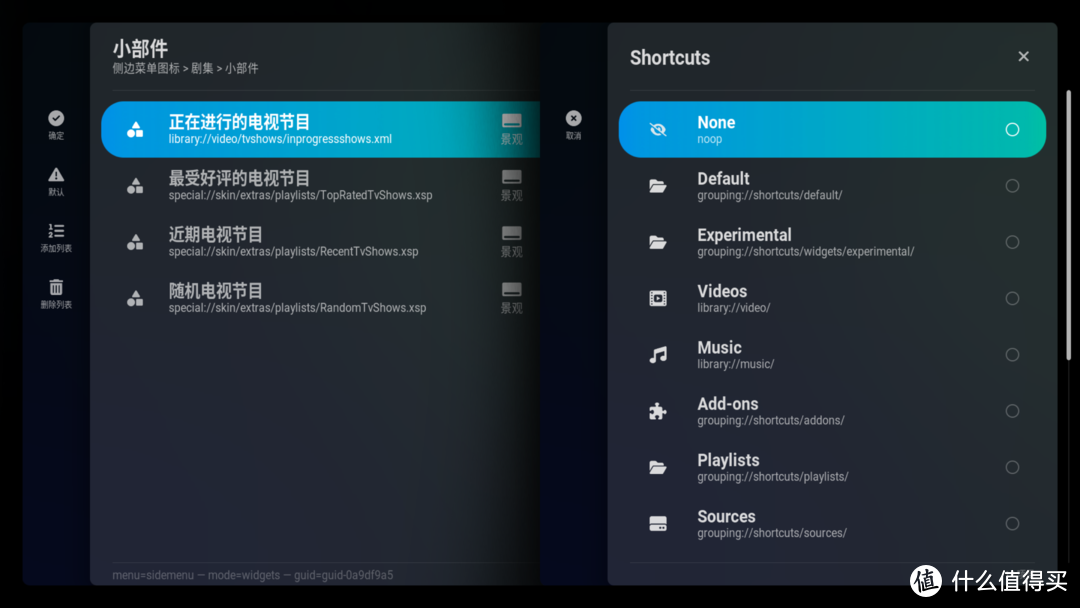Click the 确定 checkmark icon in sidebar
The image size is (1080, 608).
[x=56, y=118]
